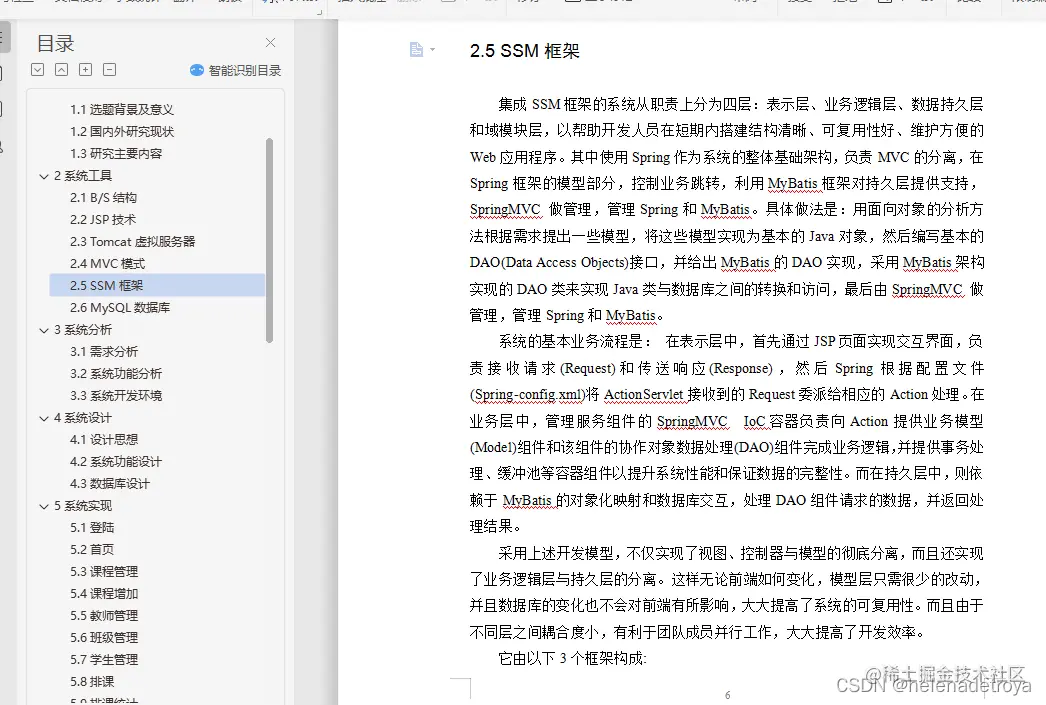Go to 4.1 设计思想
This screenshot has width=1046, height=705.
tap(104, 440)
